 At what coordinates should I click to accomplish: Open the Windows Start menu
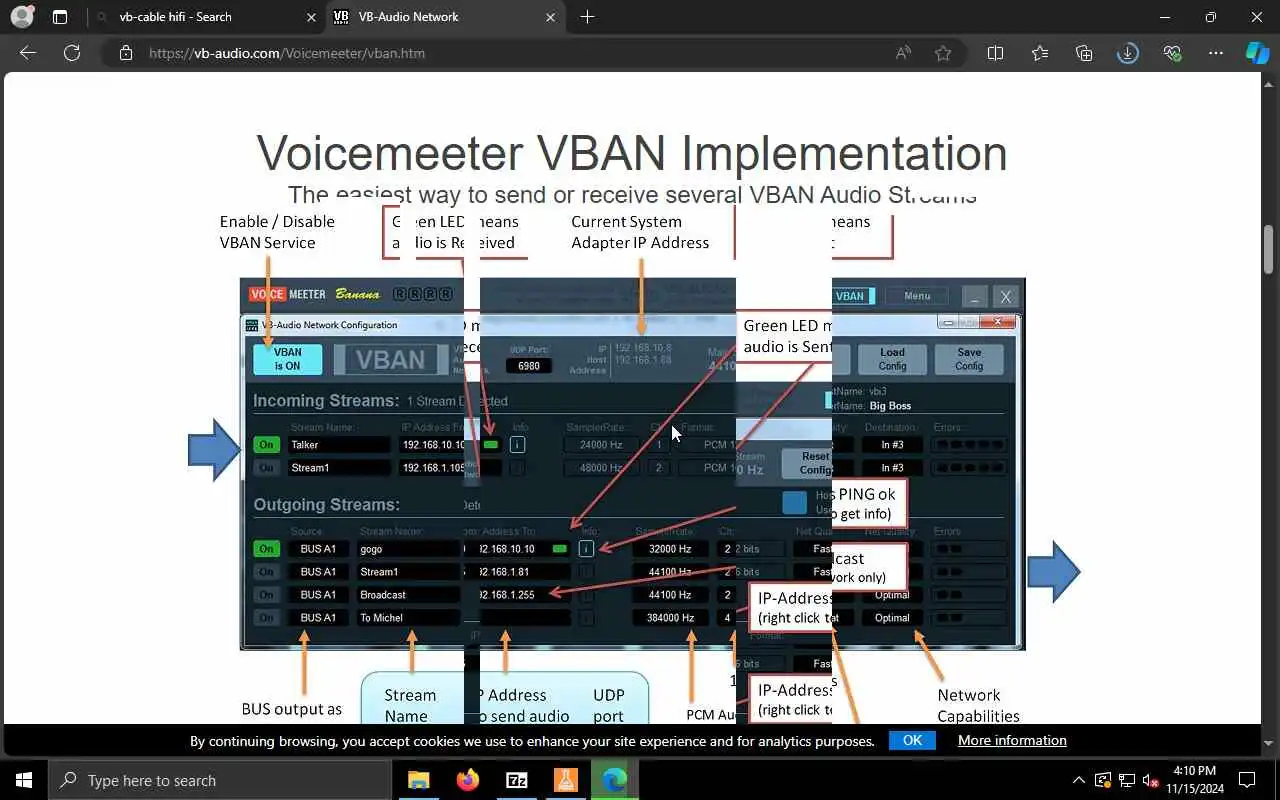(x=24, y=780)
